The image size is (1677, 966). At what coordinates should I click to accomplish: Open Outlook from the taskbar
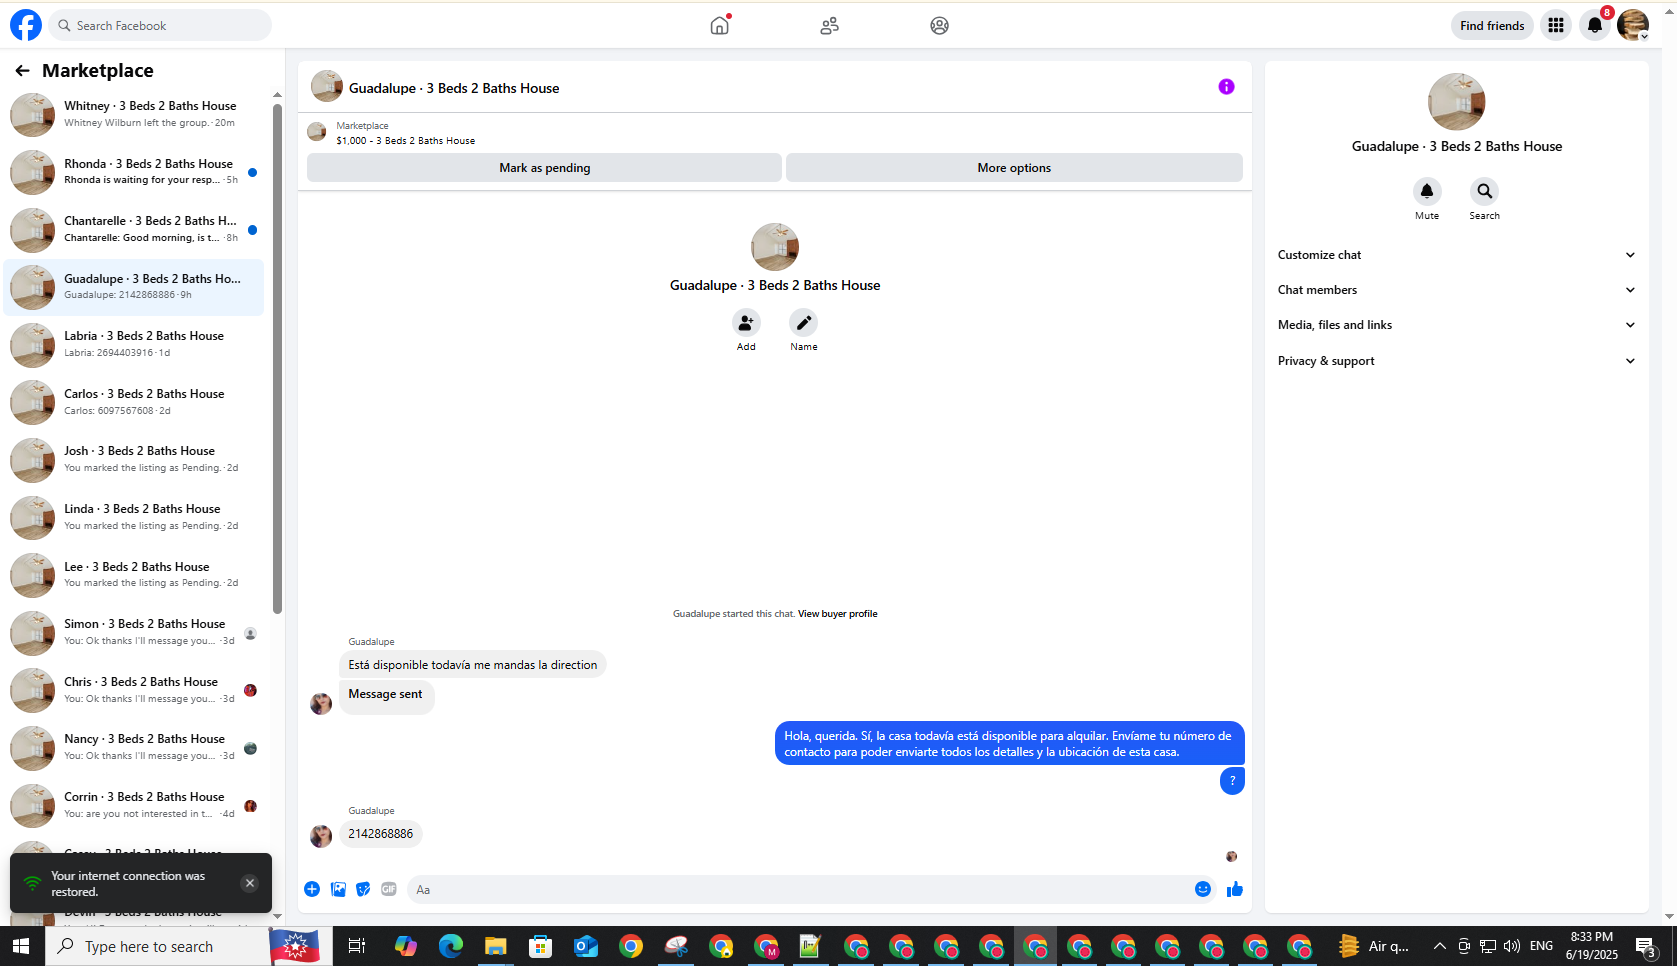(x=586, y=946)
